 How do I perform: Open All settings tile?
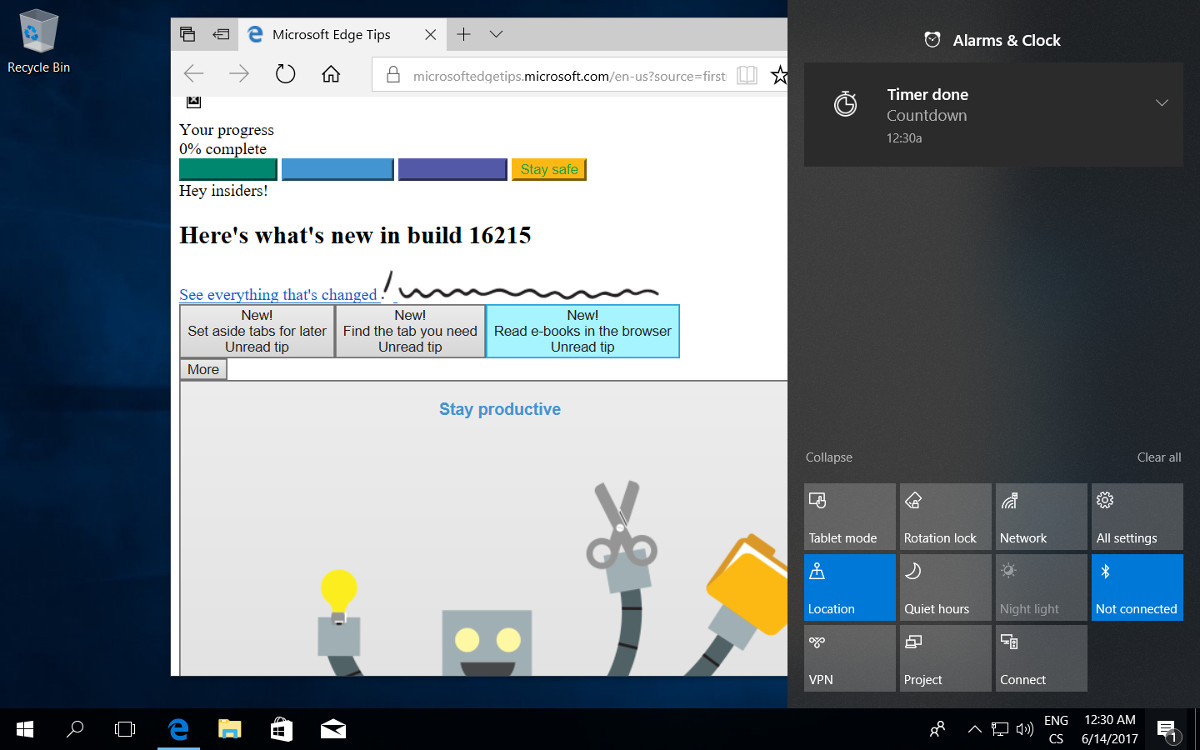click(1137, 517)
